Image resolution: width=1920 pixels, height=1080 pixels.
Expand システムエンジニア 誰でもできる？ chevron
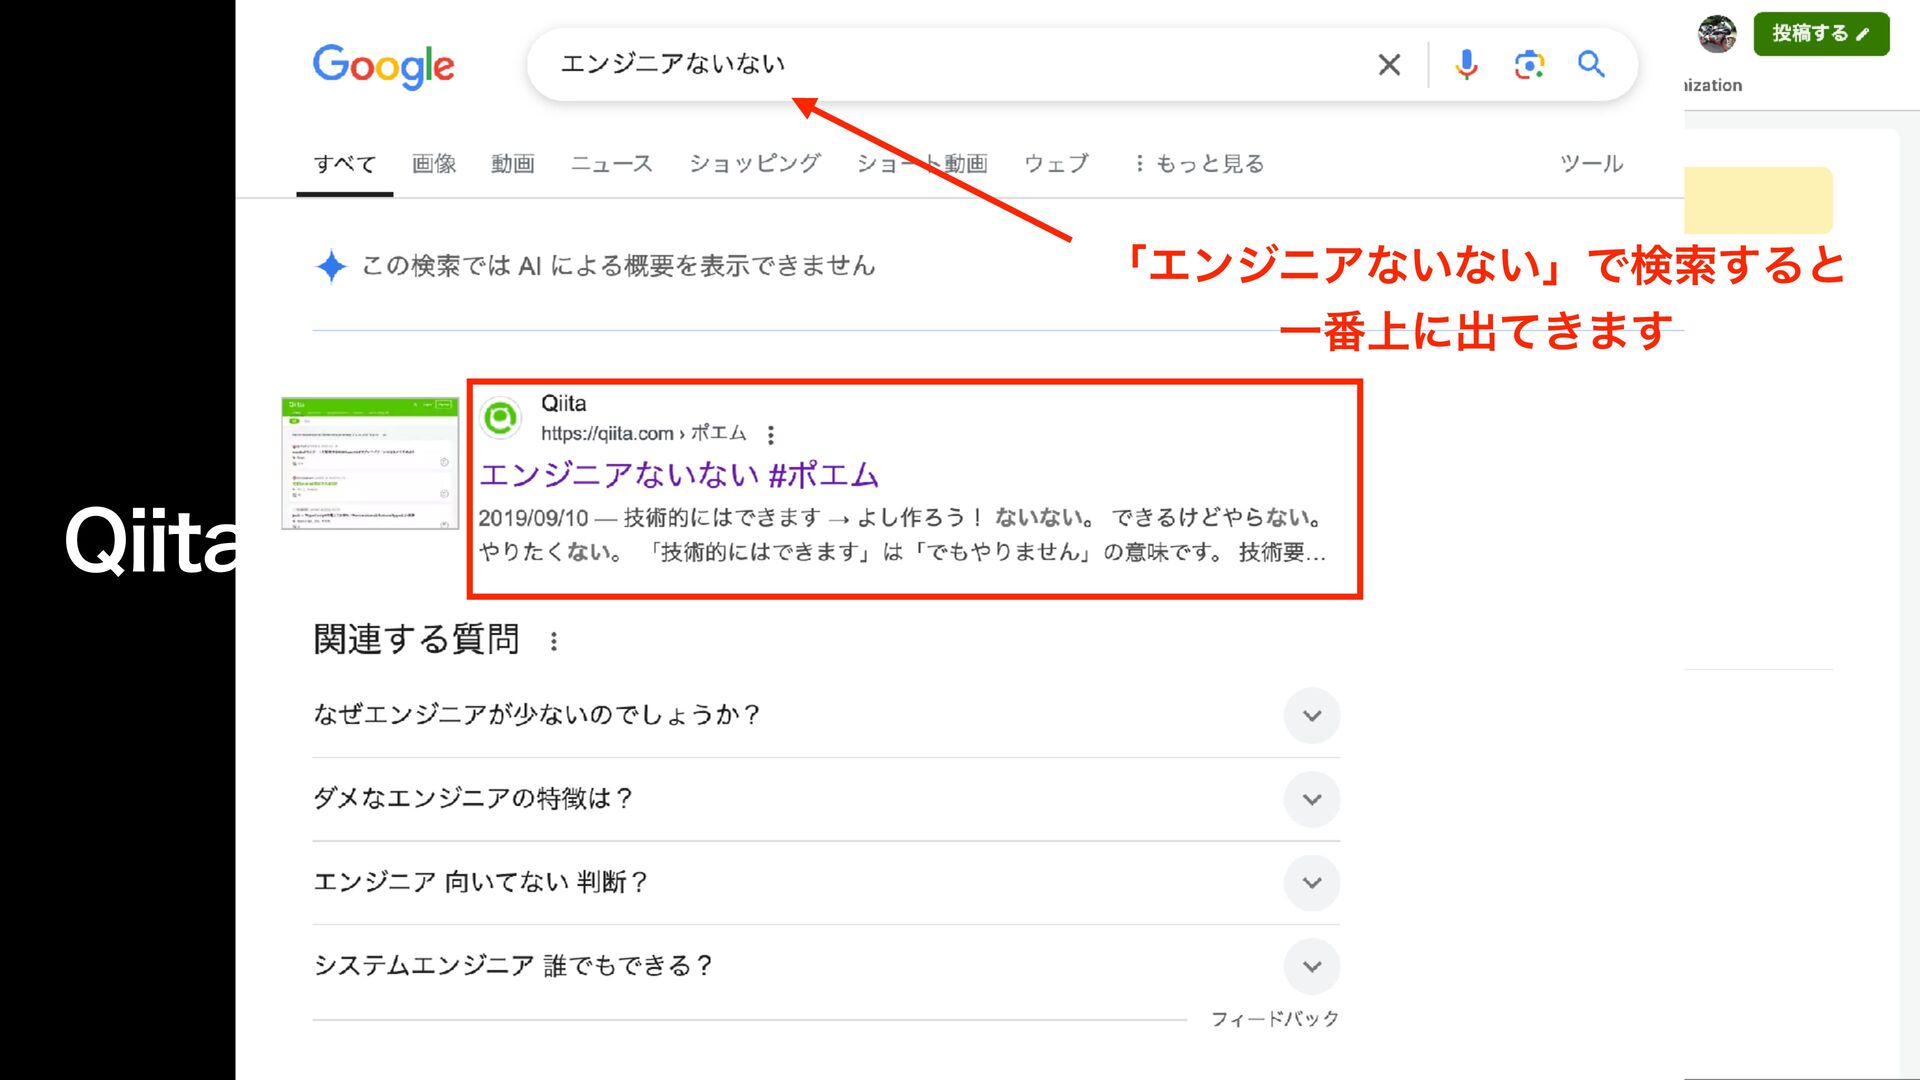coord(1312,967)
